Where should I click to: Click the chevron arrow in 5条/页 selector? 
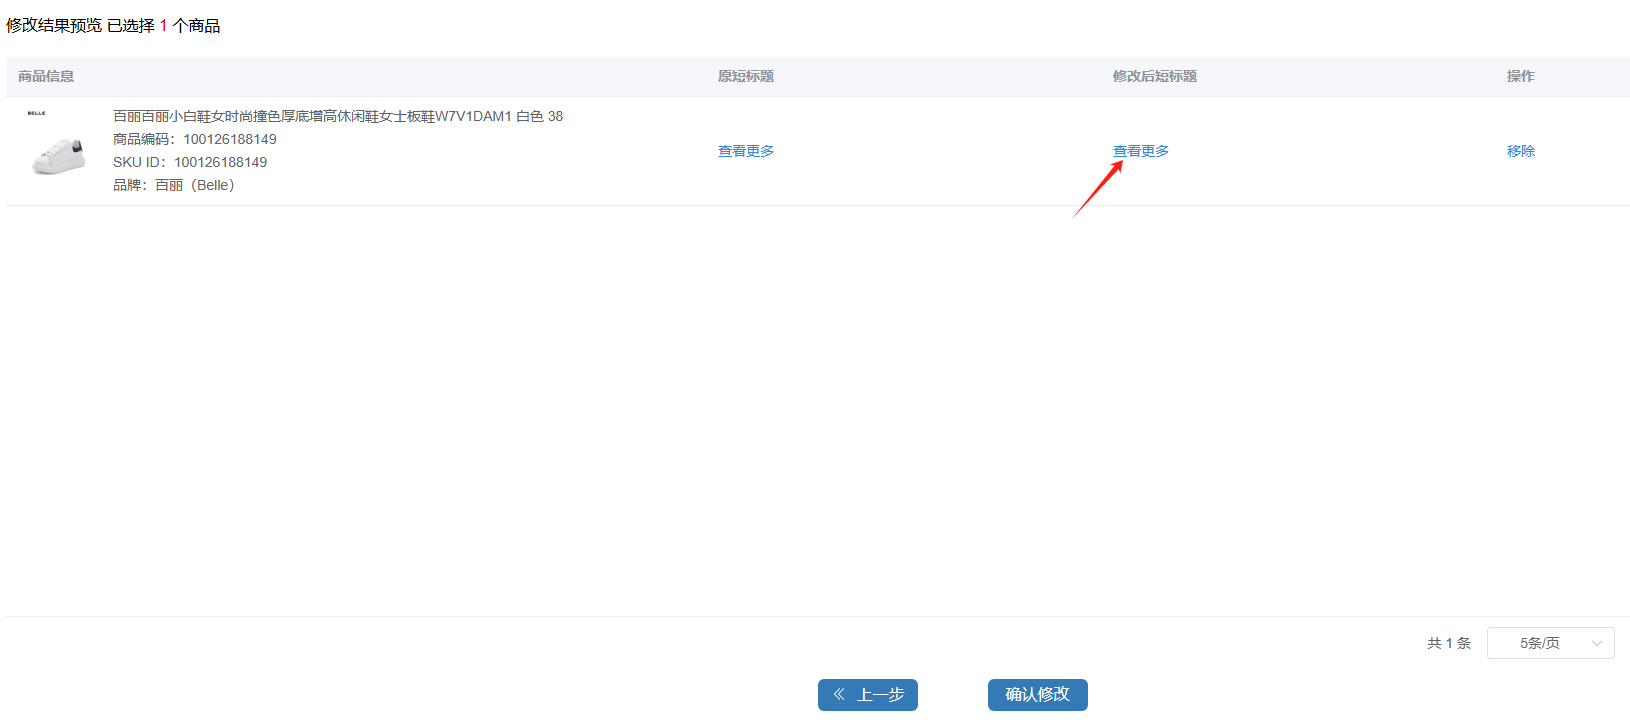(x=1596, y=643)
